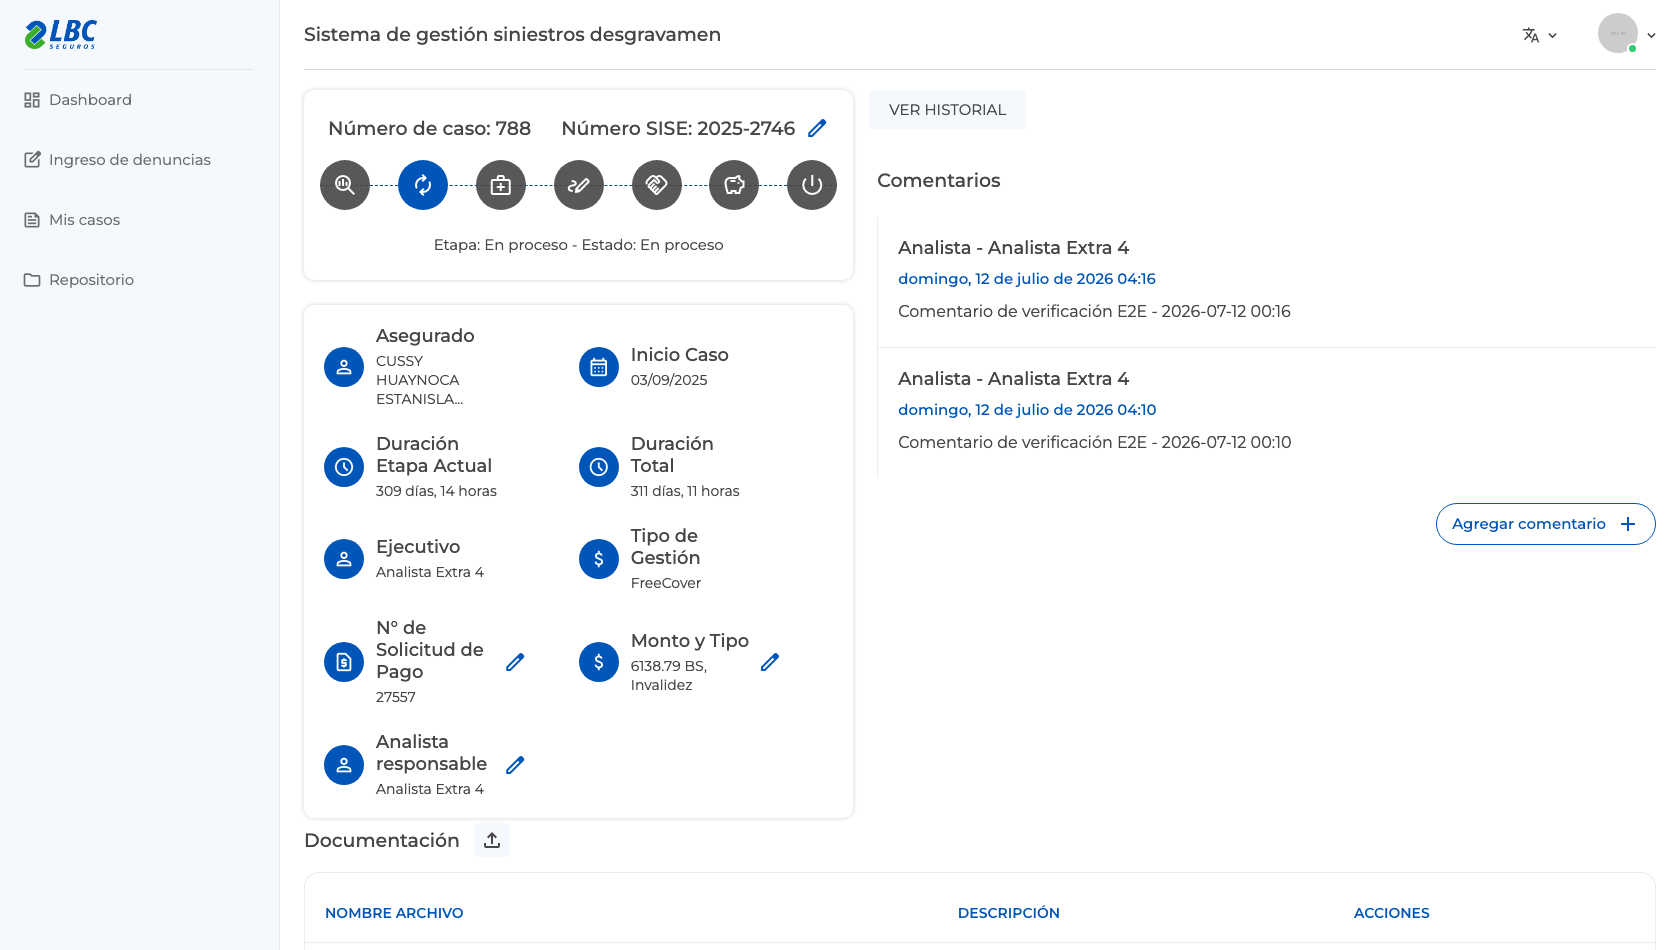1680x950 pixels.
Task: Edit the Monto y Tipo value
Action: pos(770,662)
